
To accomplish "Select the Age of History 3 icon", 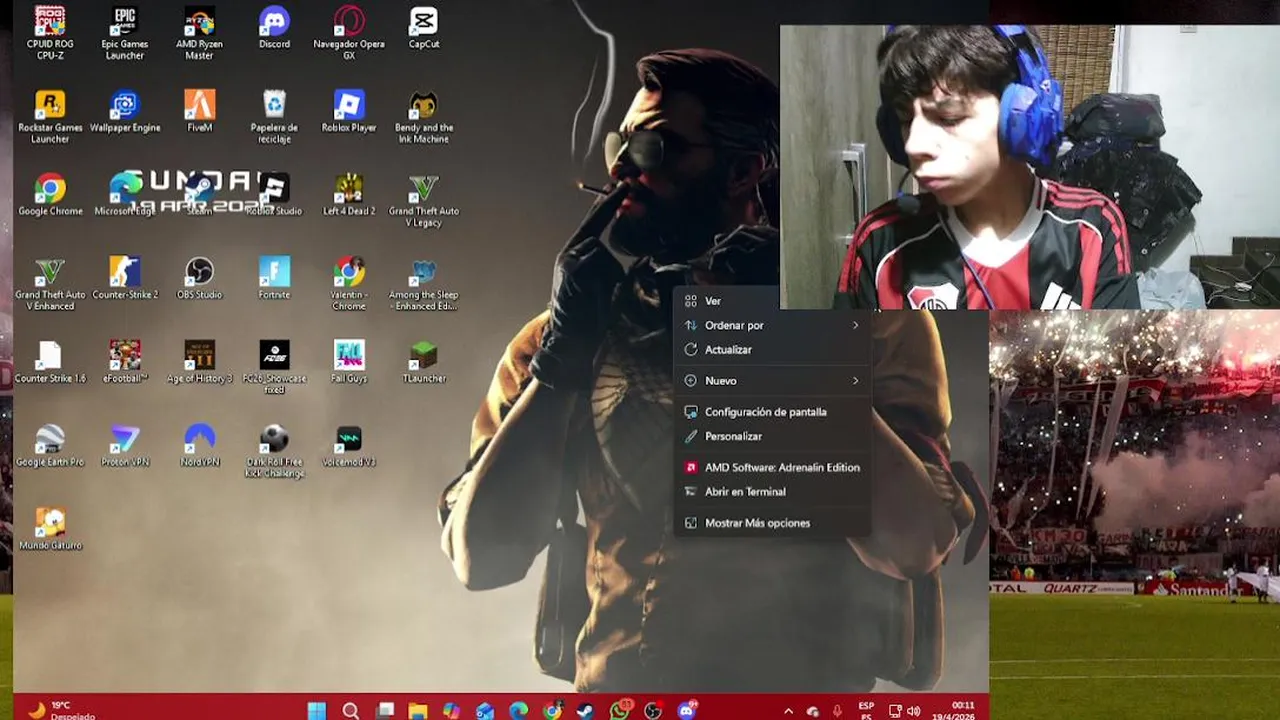I will point(199,362).
